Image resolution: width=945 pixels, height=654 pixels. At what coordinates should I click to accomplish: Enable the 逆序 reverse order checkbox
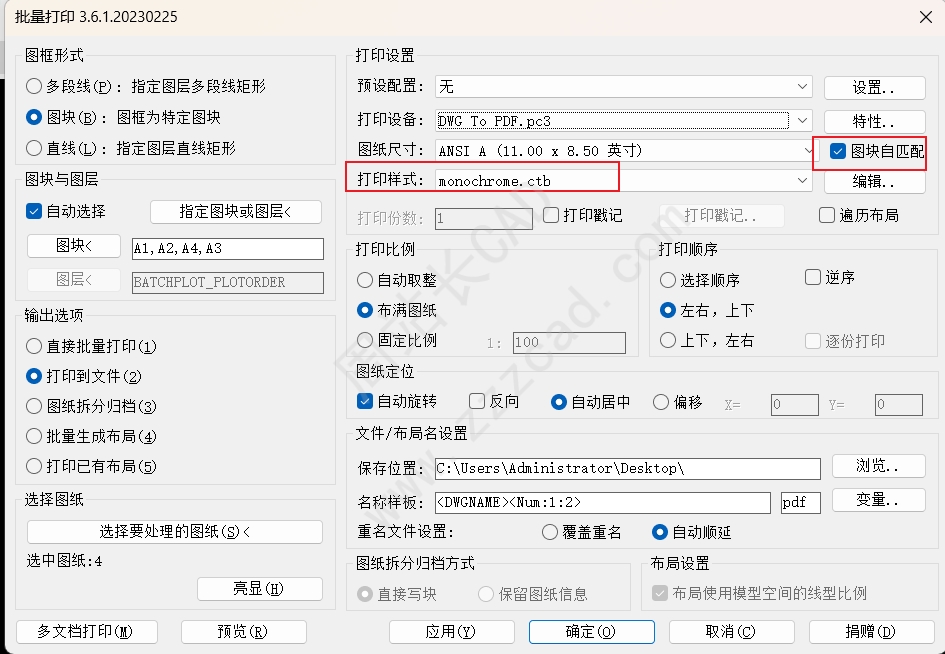point(813,277)
